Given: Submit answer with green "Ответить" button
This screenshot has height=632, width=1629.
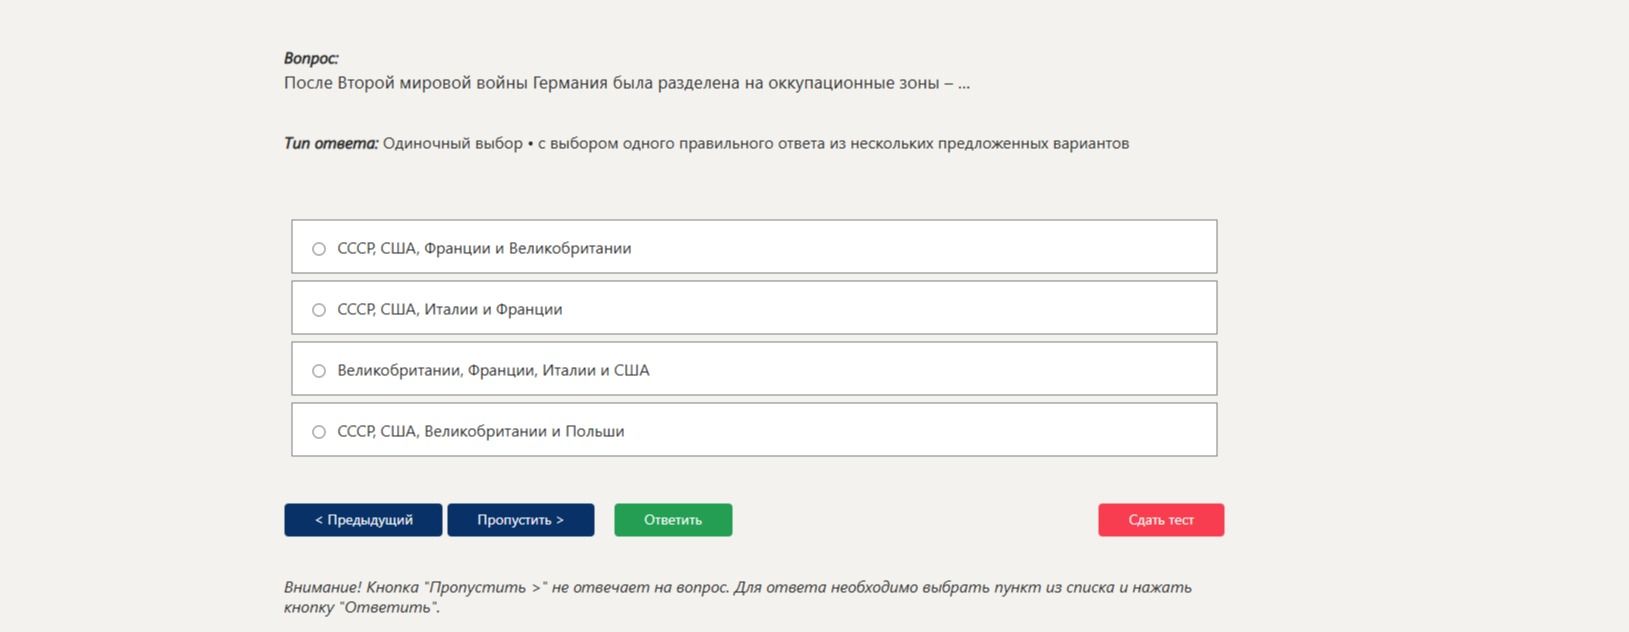Looking at the screenshot, I should 673,520.
